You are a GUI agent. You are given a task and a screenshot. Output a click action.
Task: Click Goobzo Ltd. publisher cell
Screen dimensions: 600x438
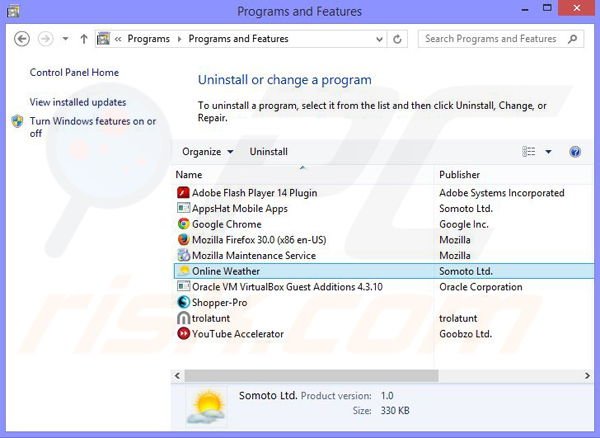point(465,334)
